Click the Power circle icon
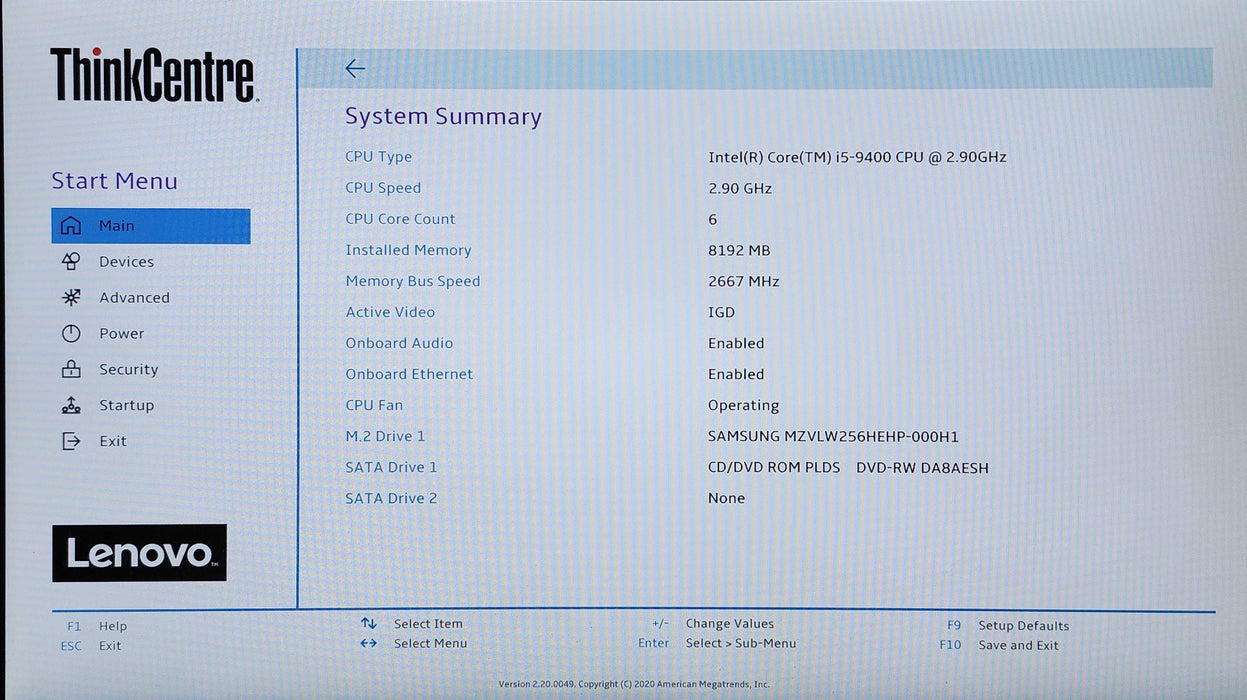The image size is (1247, 700). click(71, 334)
